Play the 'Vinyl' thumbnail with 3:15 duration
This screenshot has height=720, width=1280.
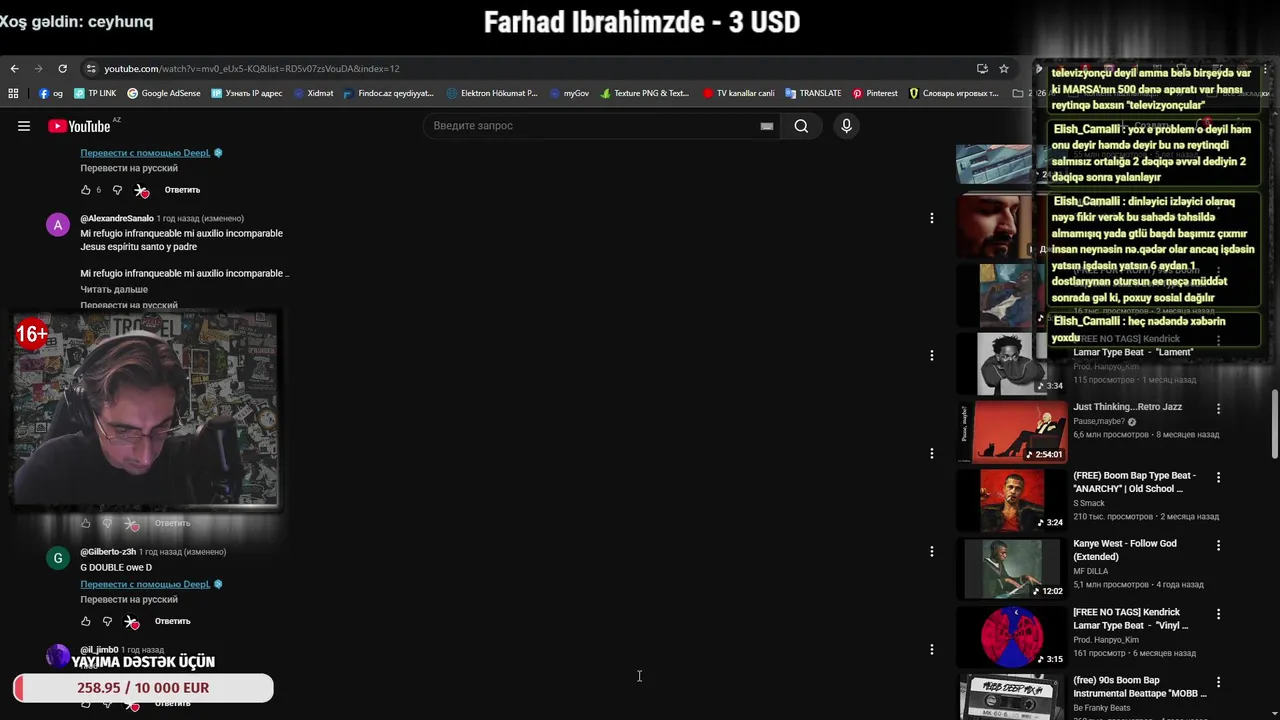click(1012, 636)
